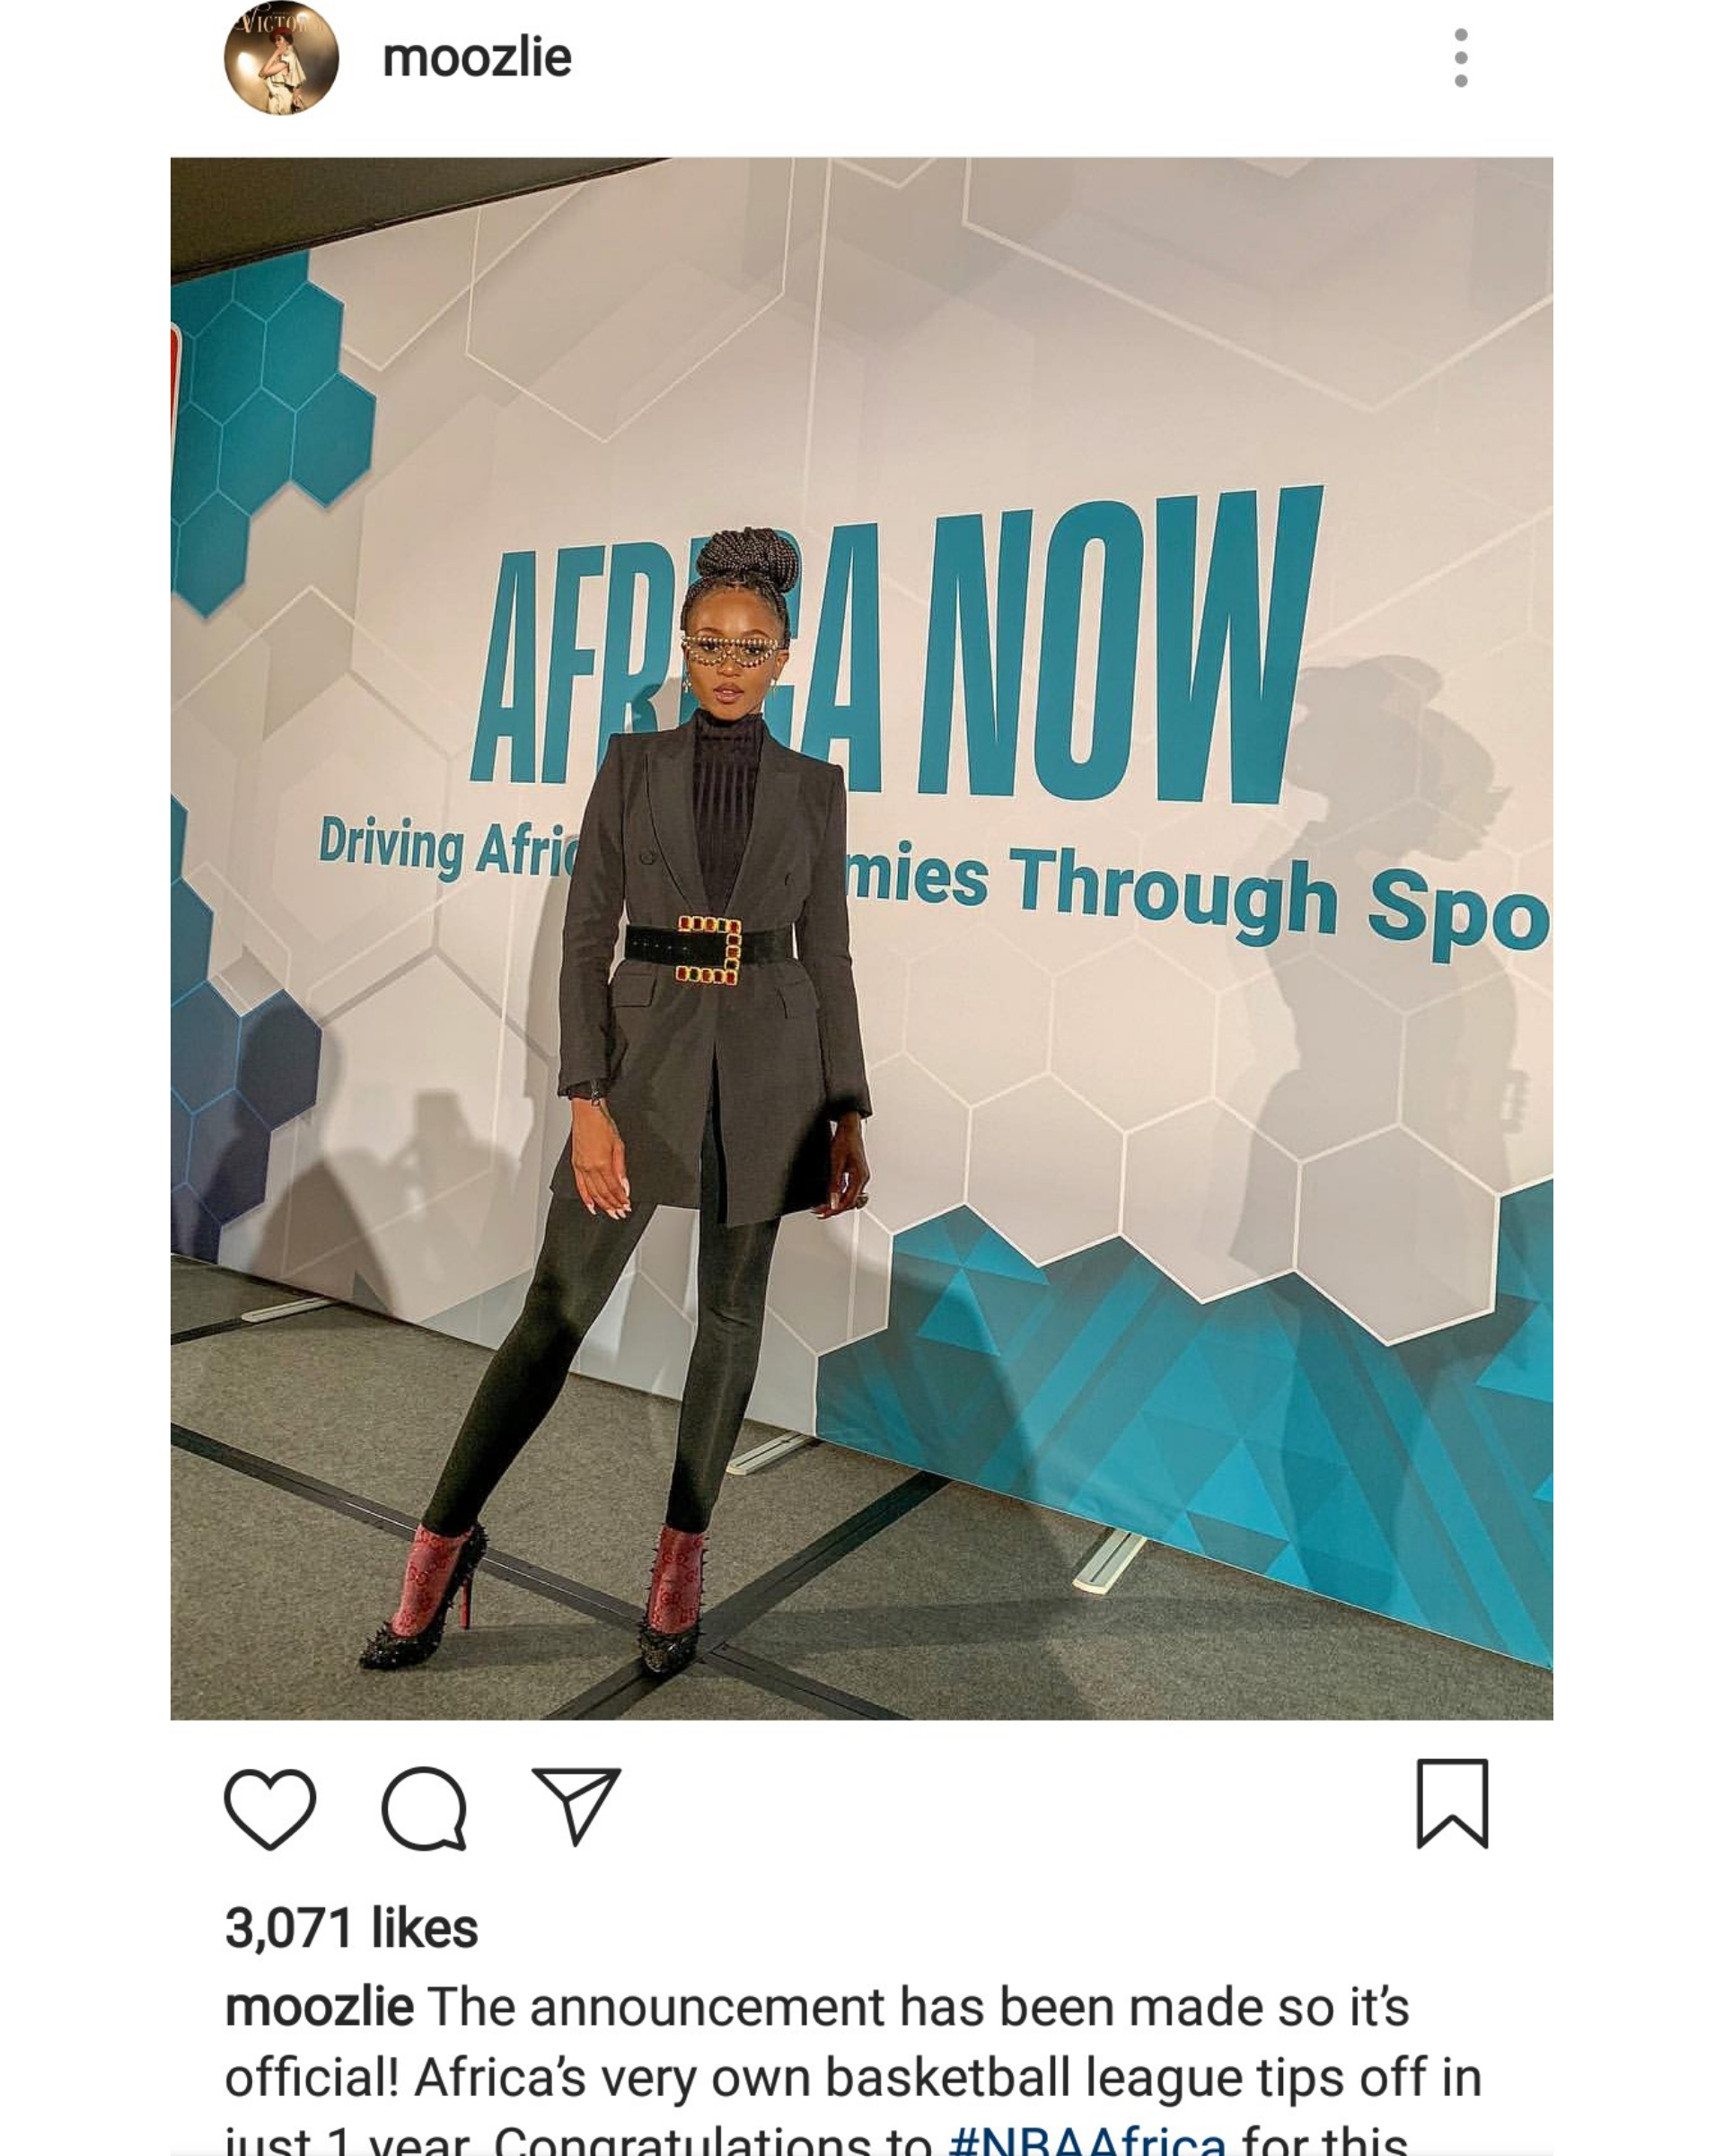The image size is (1724, 2156).
Task: Open the three-dot post options menu
Action: (x=1461, y=58)
